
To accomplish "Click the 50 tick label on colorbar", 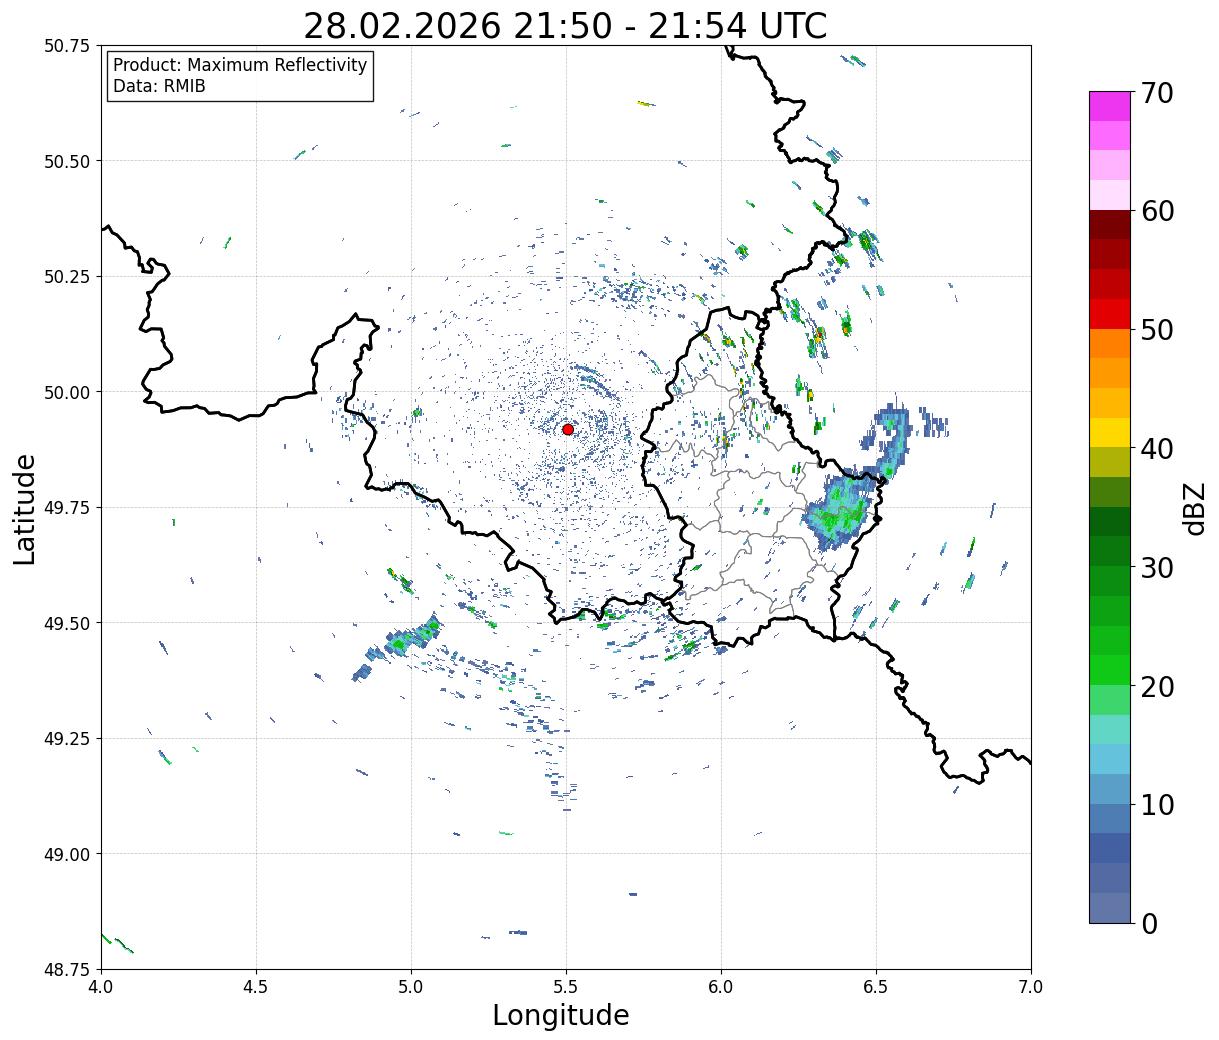I will pyautogui.click(x=1157, y=330).
